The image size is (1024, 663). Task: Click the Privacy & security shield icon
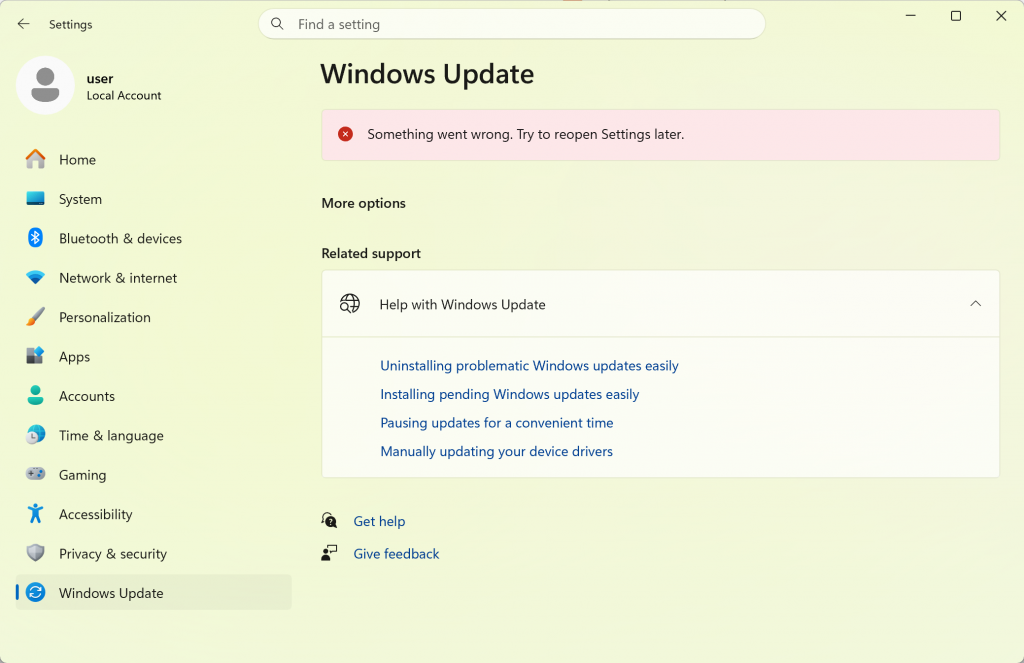point(35,553)
